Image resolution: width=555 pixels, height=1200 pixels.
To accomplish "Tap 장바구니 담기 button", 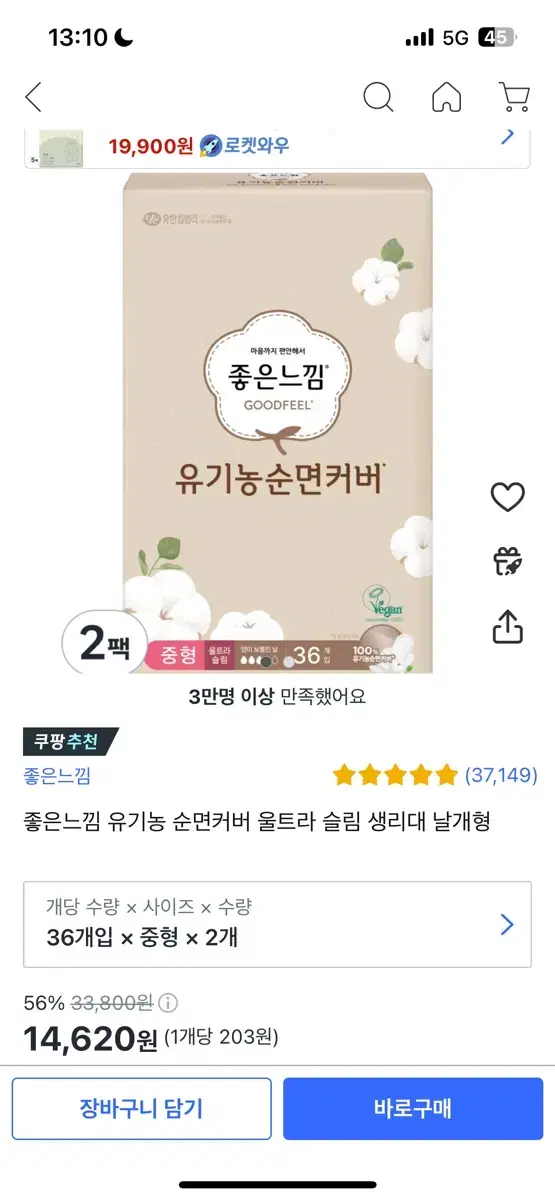I will (141, 1108).
